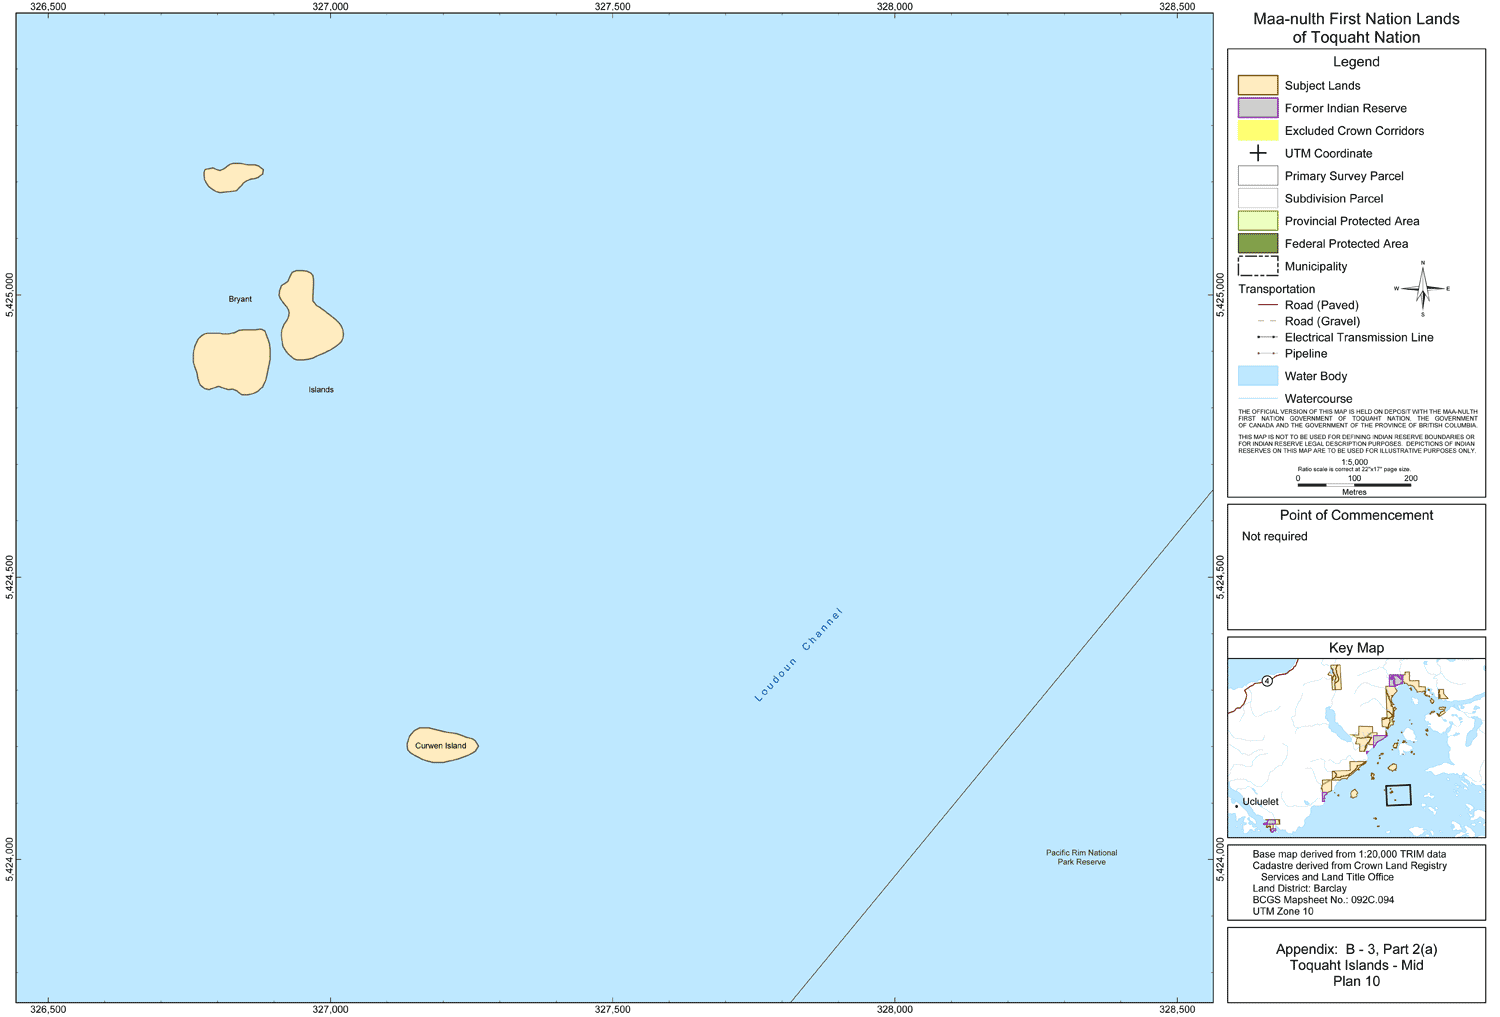Click the 1:5,000 scale bar

click(x=1354, y=484)
